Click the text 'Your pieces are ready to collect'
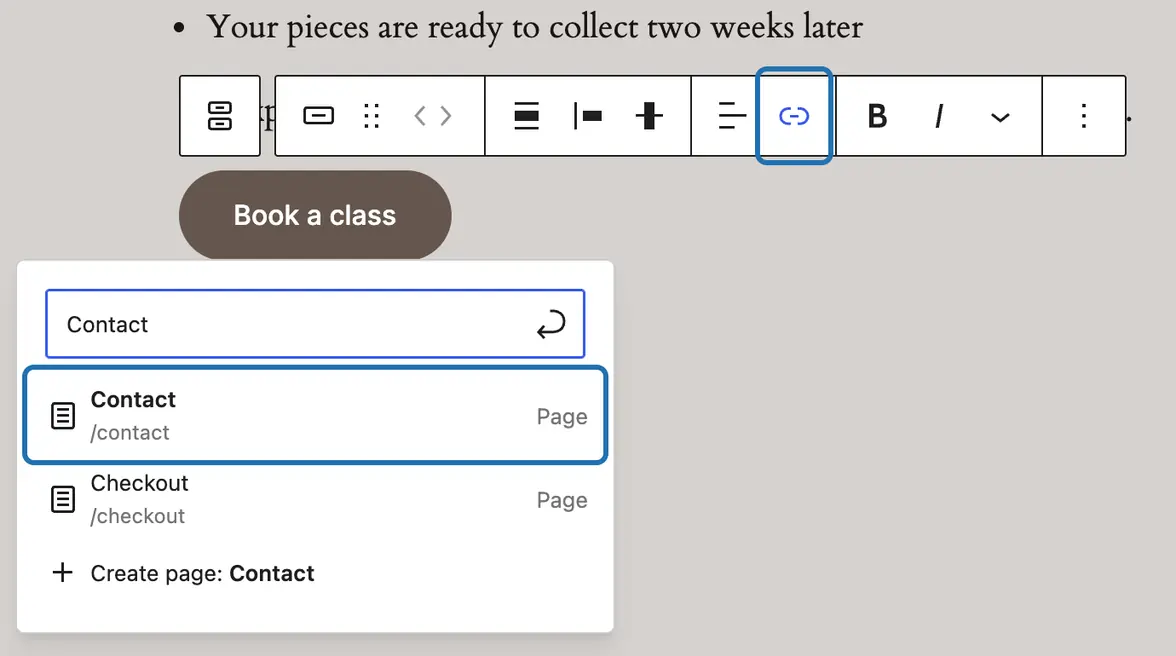This screenshot has width=1176, height=656. pyautogui.click(x=424, y=27)
